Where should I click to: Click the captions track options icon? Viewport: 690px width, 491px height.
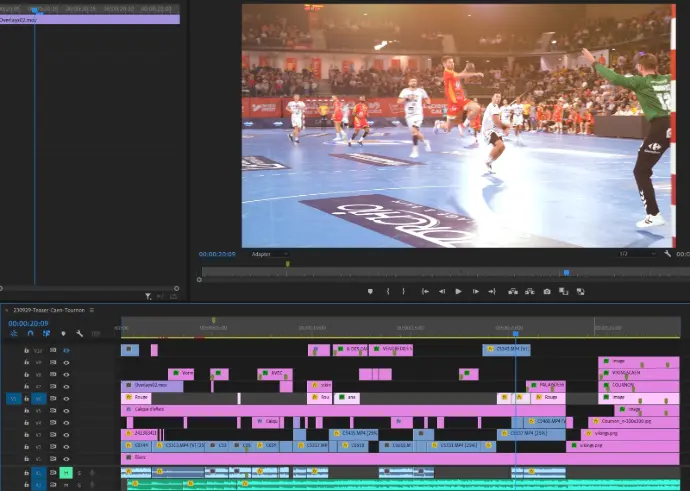95,333
